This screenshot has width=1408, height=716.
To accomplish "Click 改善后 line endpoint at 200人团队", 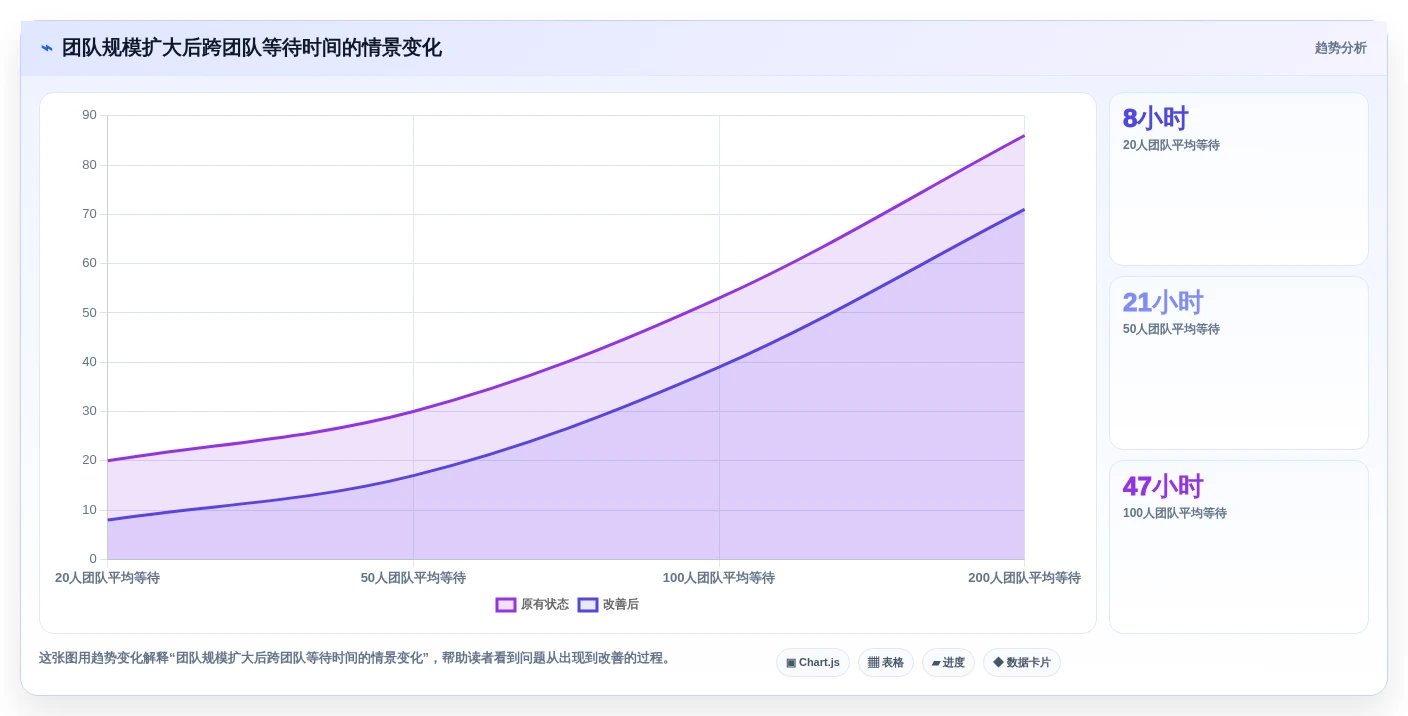I will click(1024, 209).
